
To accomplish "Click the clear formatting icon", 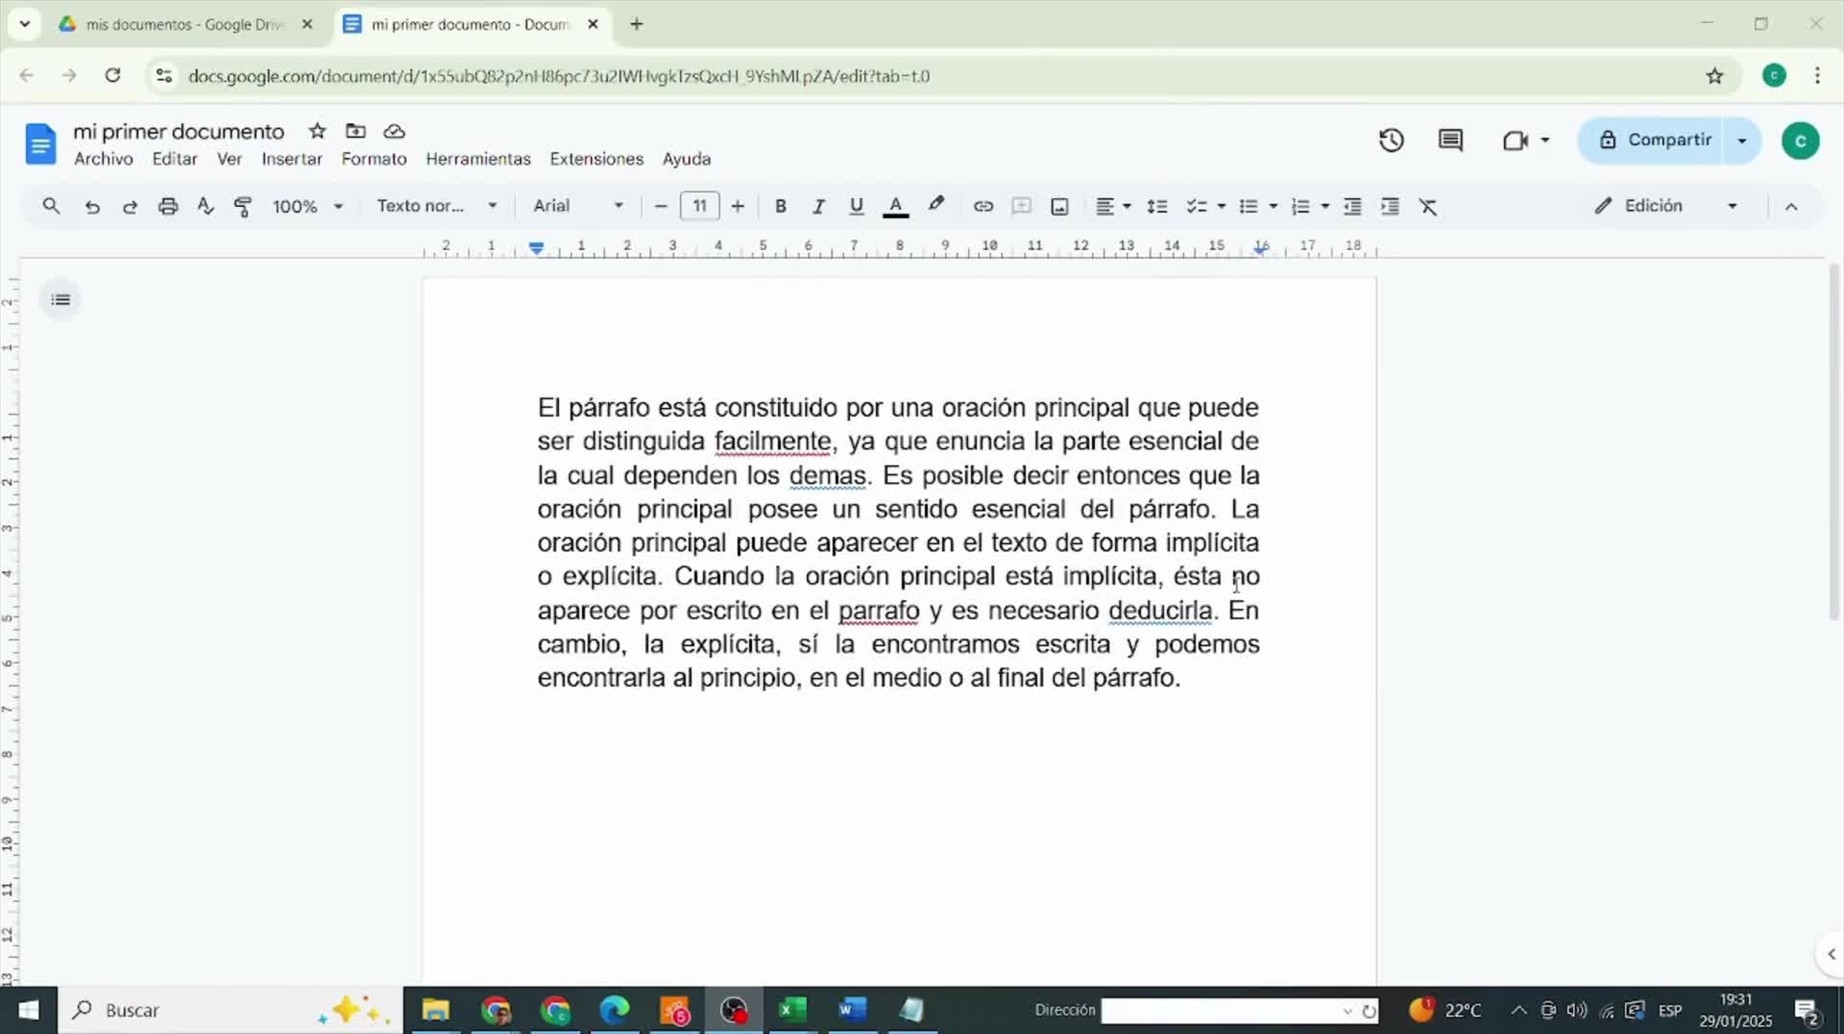I will [1428, 206].
